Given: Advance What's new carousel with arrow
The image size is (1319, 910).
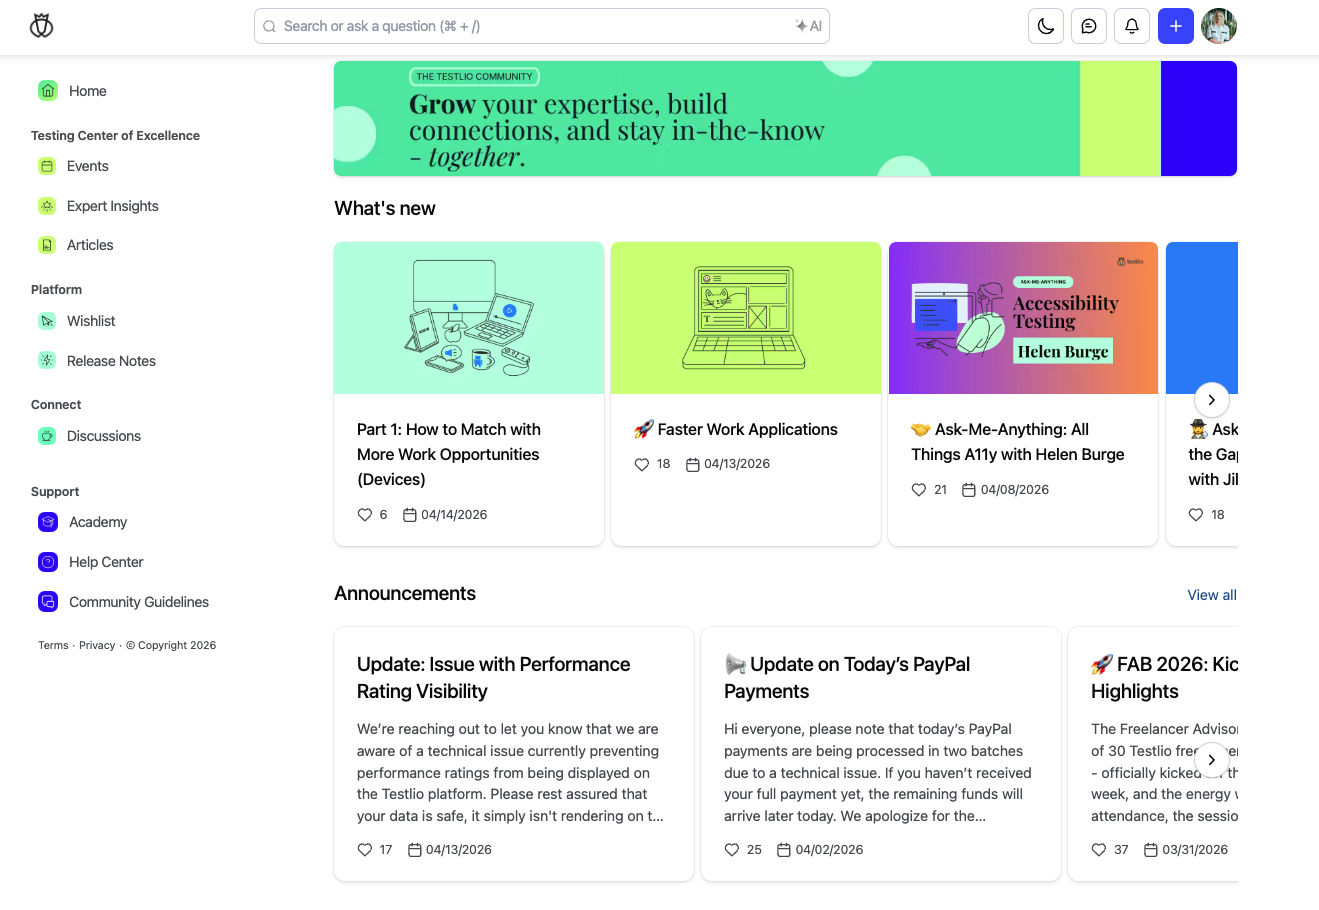Looking at the screenshot, I should coord(1212,400).
